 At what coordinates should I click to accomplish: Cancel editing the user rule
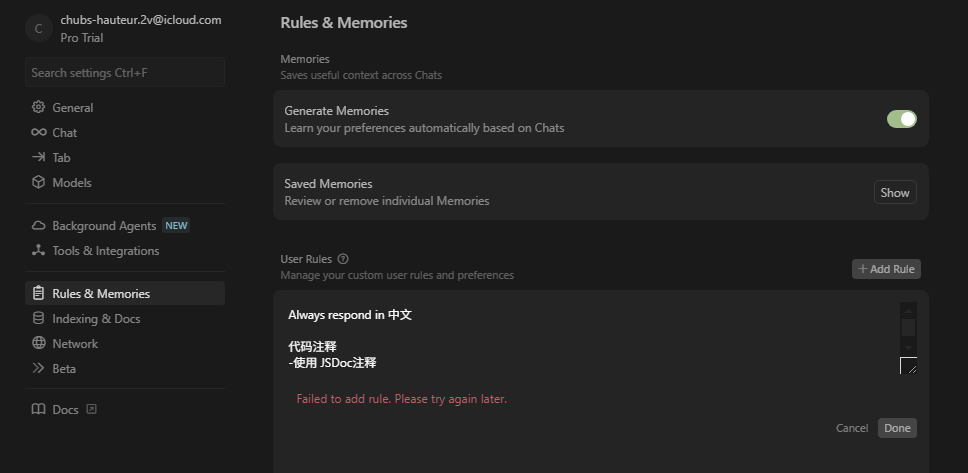(x=852, y=428)
